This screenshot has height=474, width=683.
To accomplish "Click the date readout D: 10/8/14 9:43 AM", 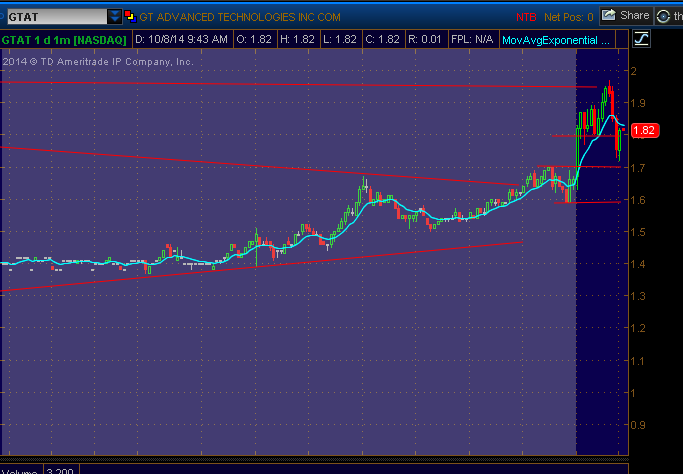I will [181, 40].
